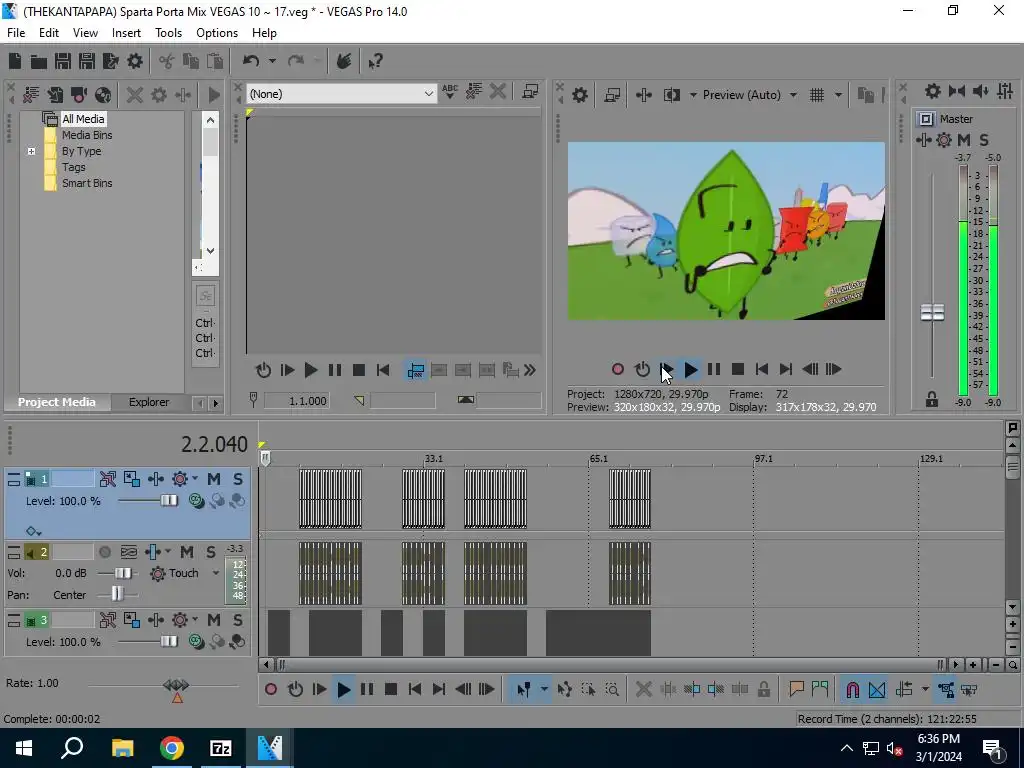Open trimmer media dropdown showing (None)
The image size is (1024, 768).
click(342, 94)
